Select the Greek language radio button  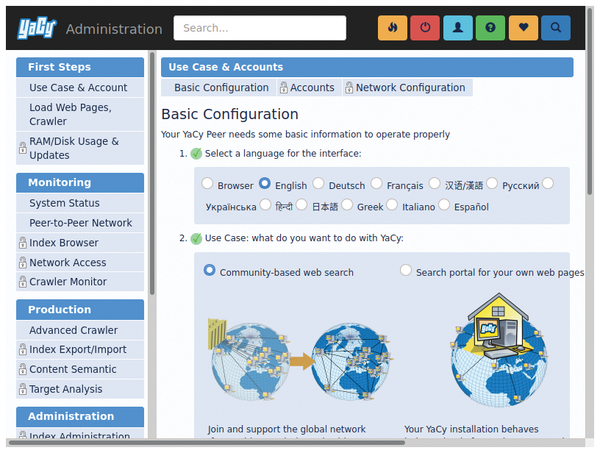tap(347, 205)
